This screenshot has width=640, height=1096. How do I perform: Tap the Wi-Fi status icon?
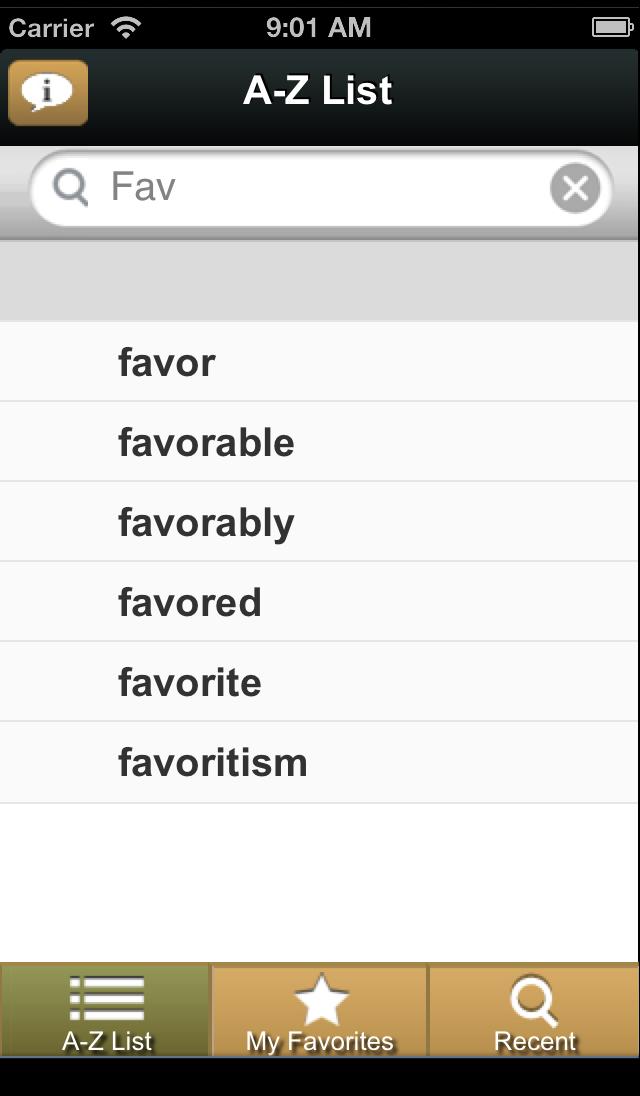tap(127, 27)
